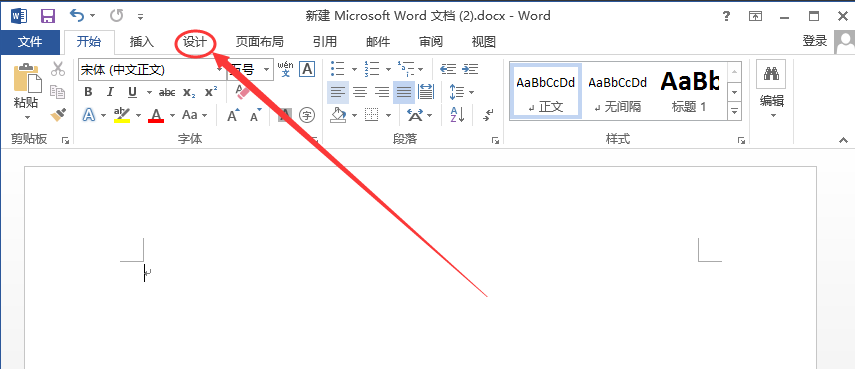This screenshot has width=855, height=369.
Task: Apply the 标题 1 style
Action: point(689,90)
